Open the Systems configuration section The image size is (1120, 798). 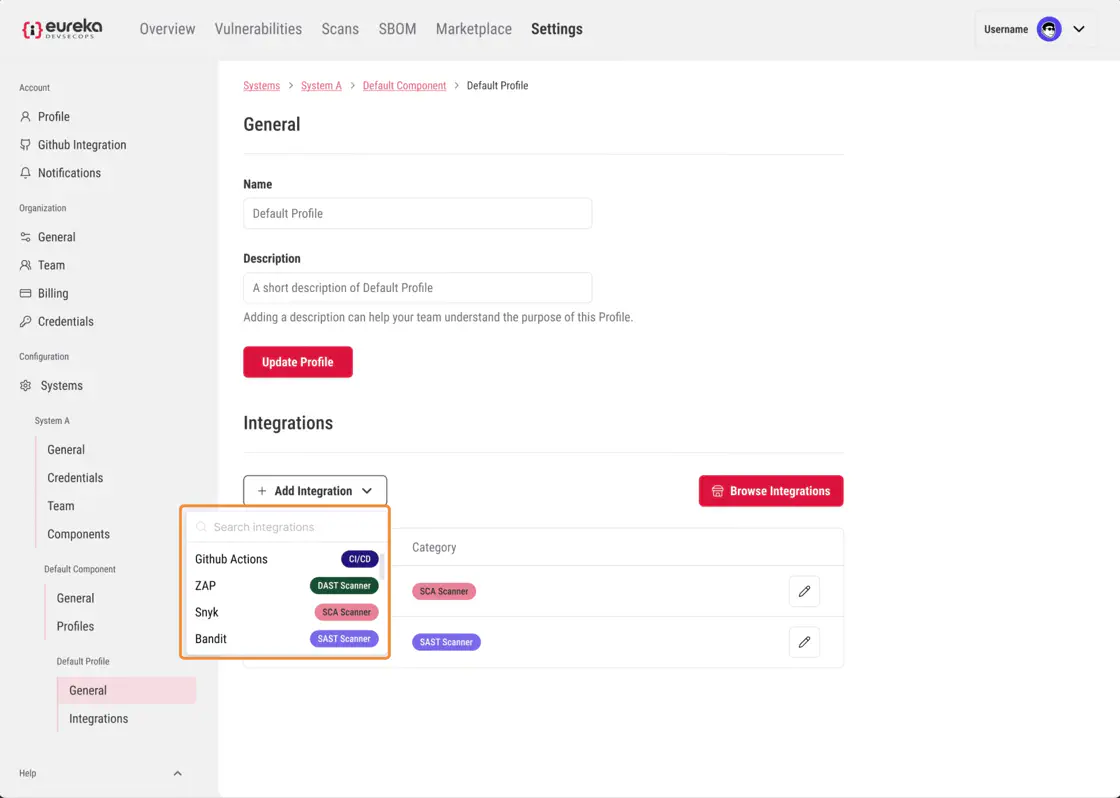coord(61,385)
